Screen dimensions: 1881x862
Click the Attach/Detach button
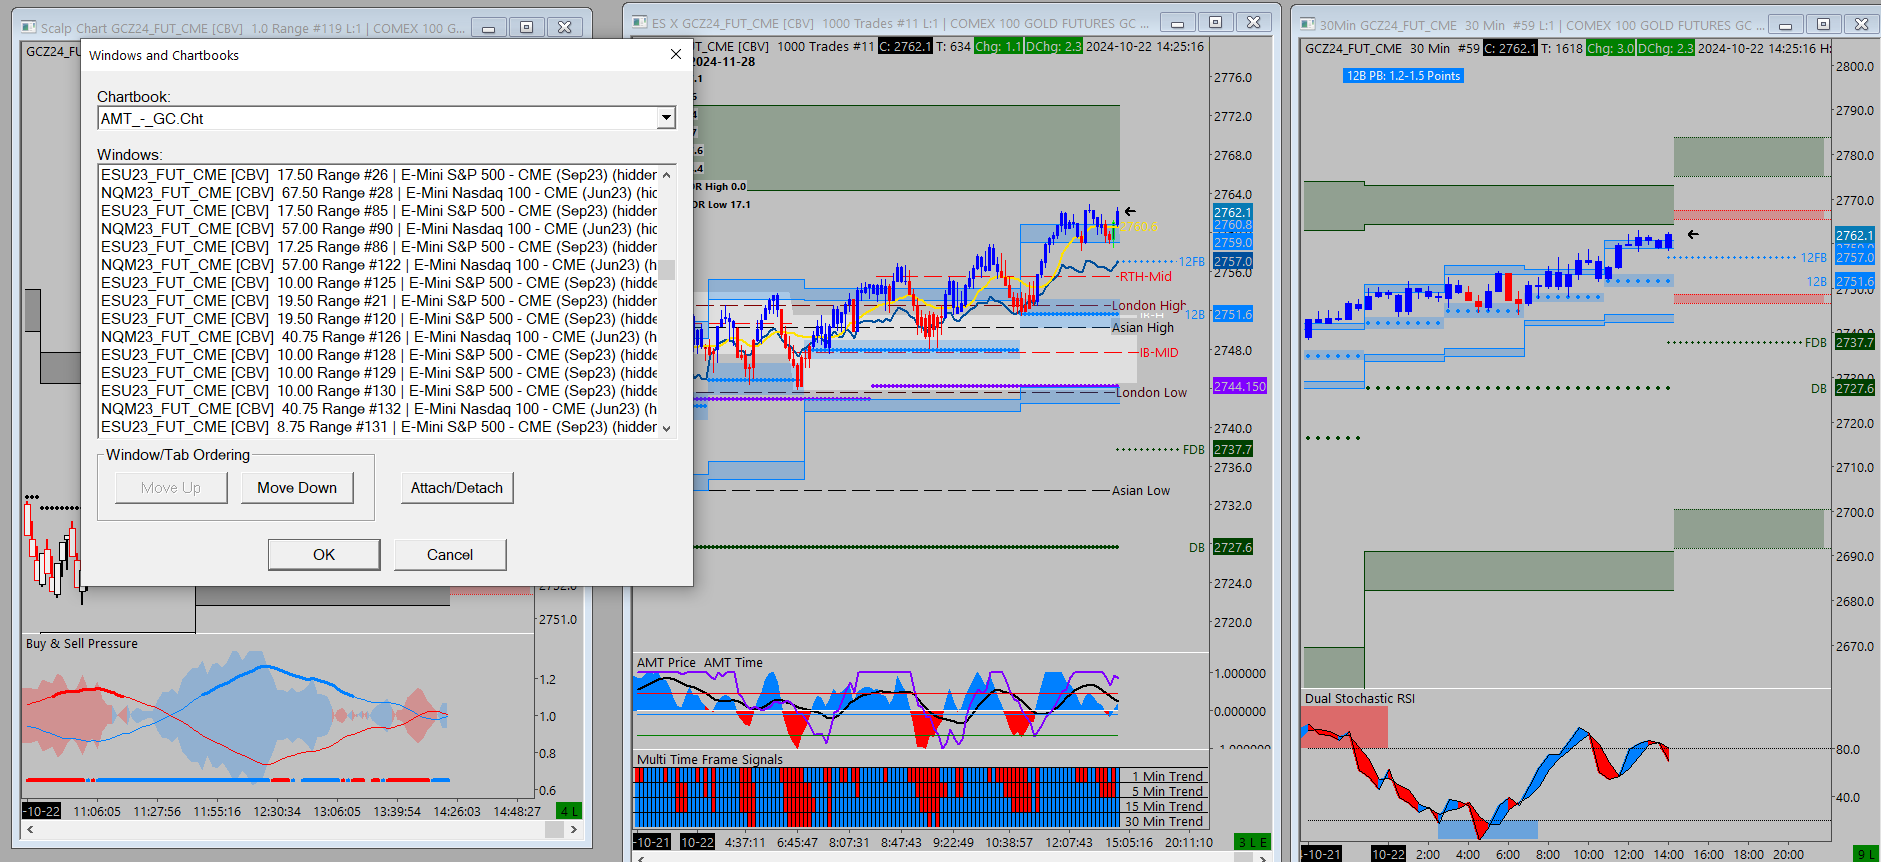click(x=457, y=488)
